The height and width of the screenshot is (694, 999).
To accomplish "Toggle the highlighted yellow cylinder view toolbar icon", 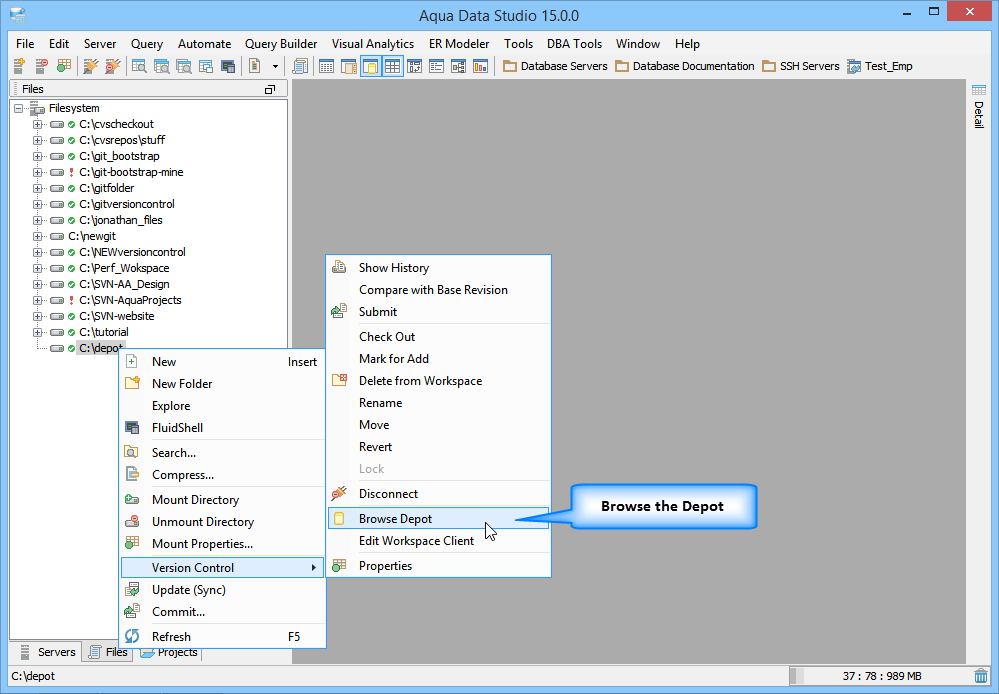I will click(371, 66).
